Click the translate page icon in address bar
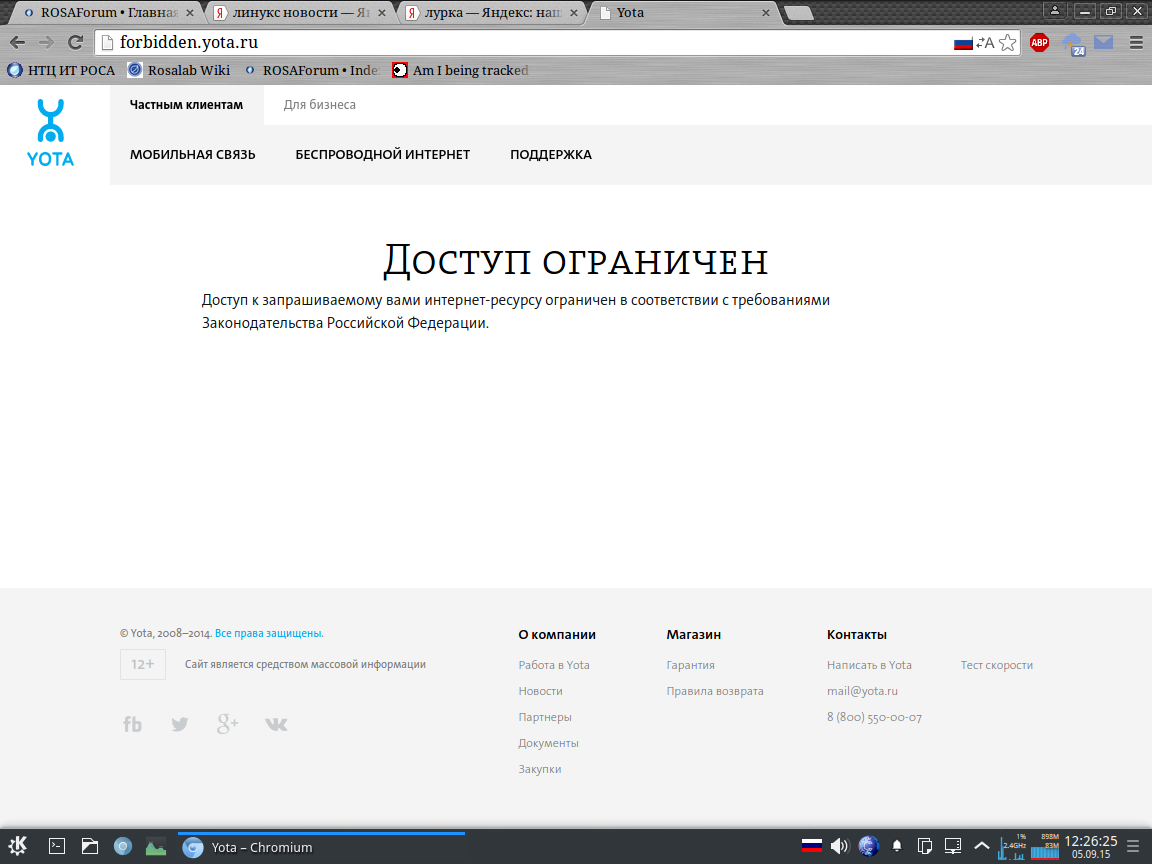The height and width of the screenshot is (864, 1152). [x=985, y=43]
